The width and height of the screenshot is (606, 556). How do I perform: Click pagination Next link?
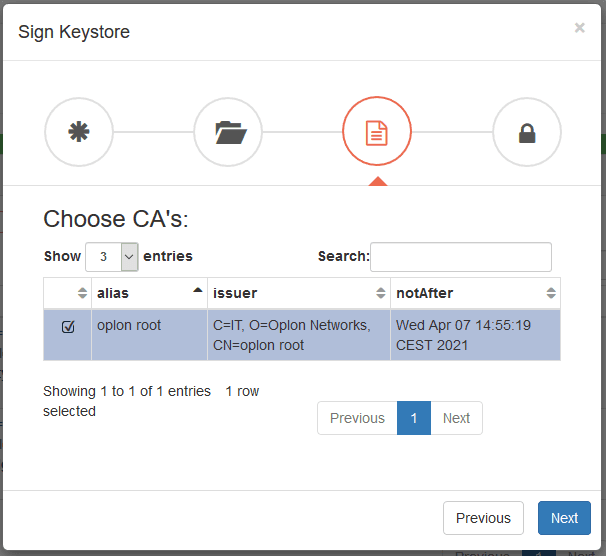pyautogui.click(x=456, y=418)
